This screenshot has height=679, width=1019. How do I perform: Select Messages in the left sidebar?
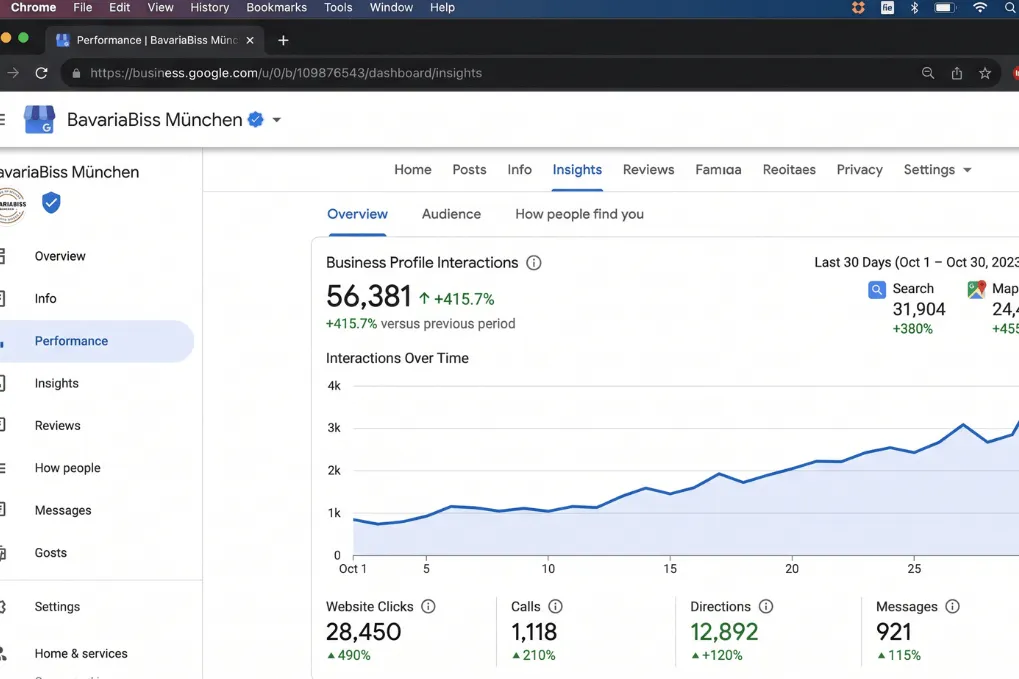point(63,510)
